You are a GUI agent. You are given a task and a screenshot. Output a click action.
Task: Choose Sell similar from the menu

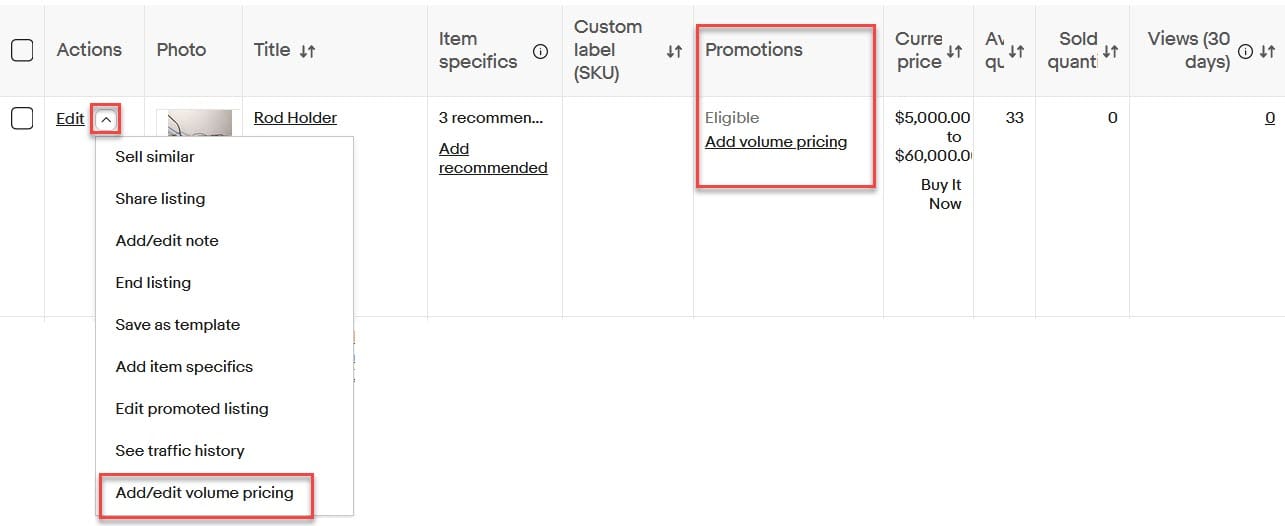[x=155, y=157]
